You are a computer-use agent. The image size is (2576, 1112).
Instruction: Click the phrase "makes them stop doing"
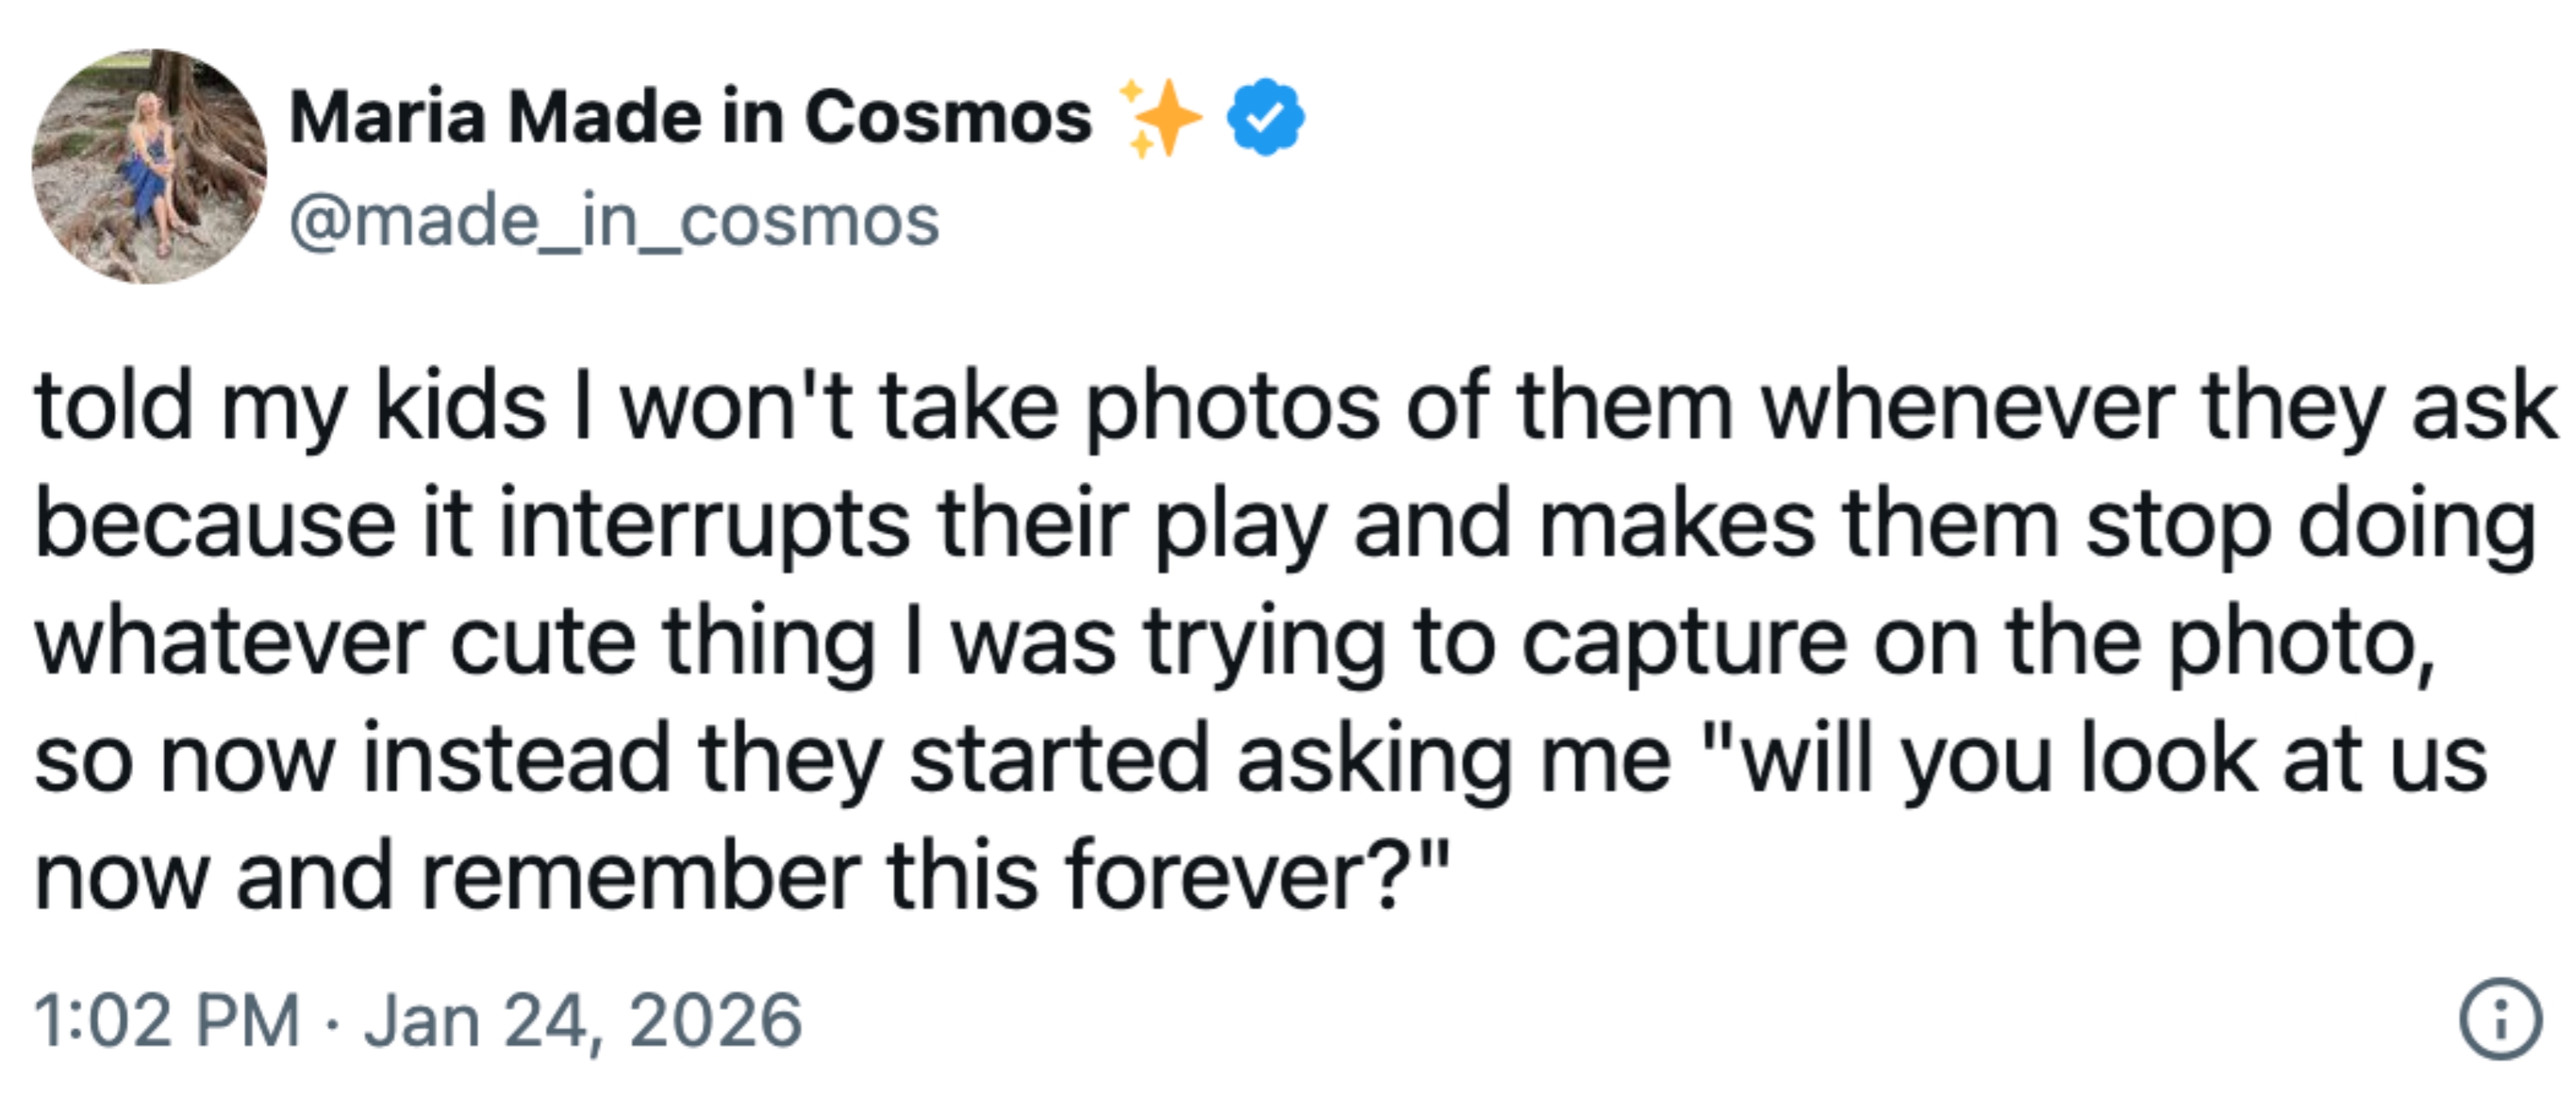coord(2038,525)
